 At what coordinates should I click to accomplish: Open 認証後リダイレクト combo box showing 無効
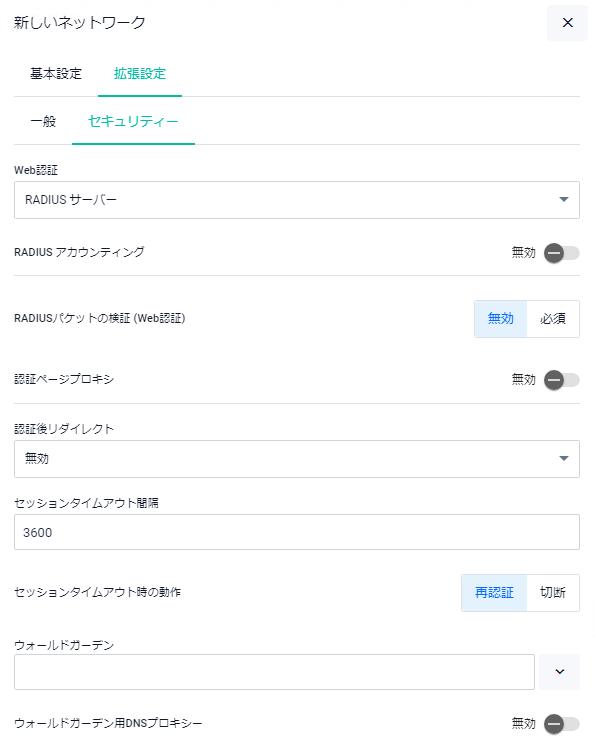tap(297, 458)
